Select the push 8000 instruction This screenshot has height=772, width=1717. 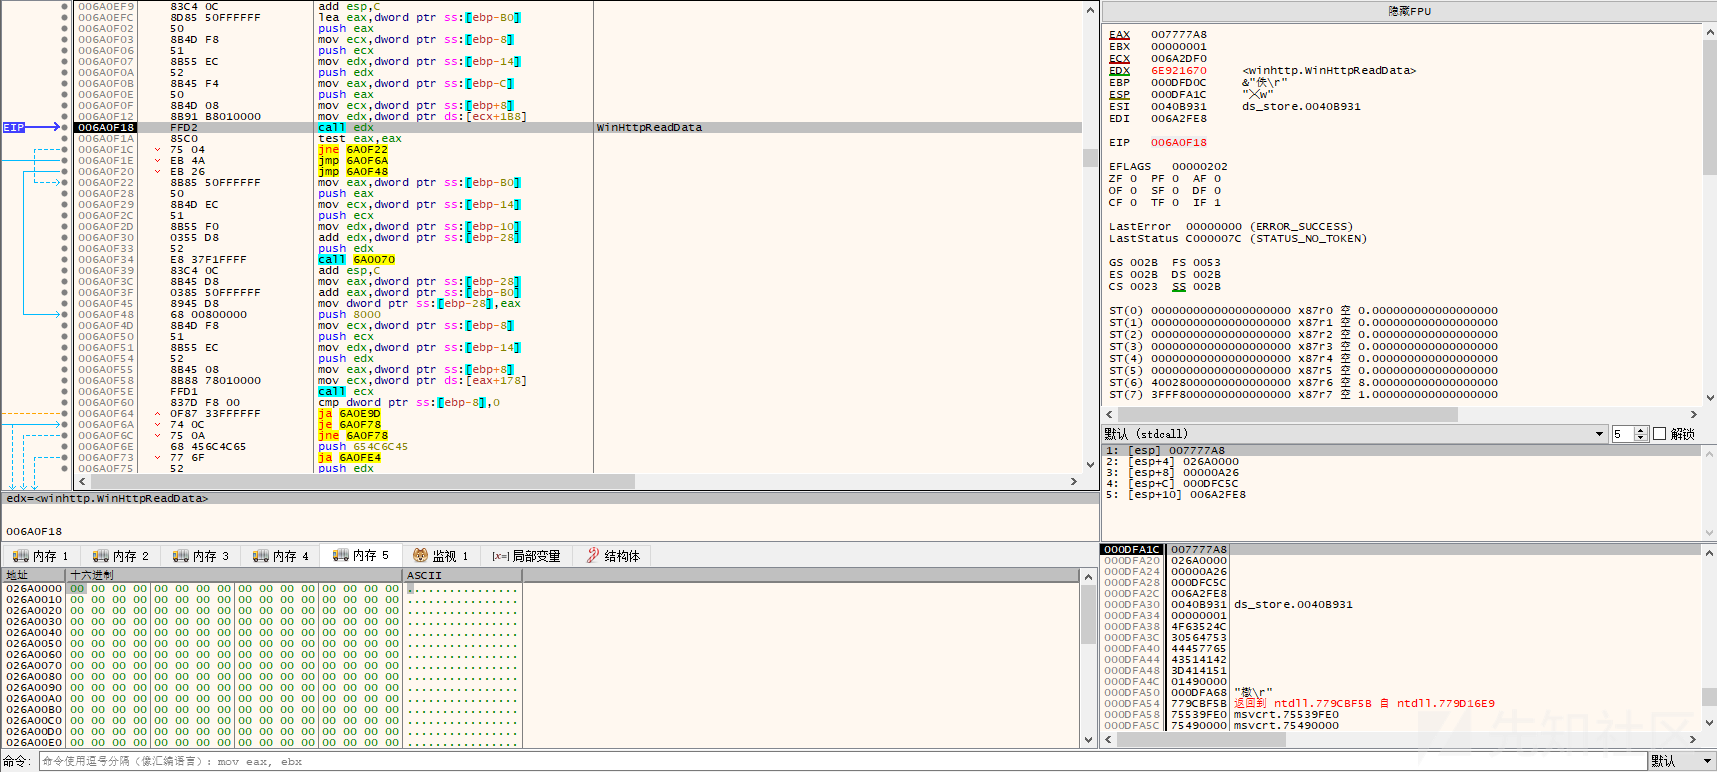(350, 315)
